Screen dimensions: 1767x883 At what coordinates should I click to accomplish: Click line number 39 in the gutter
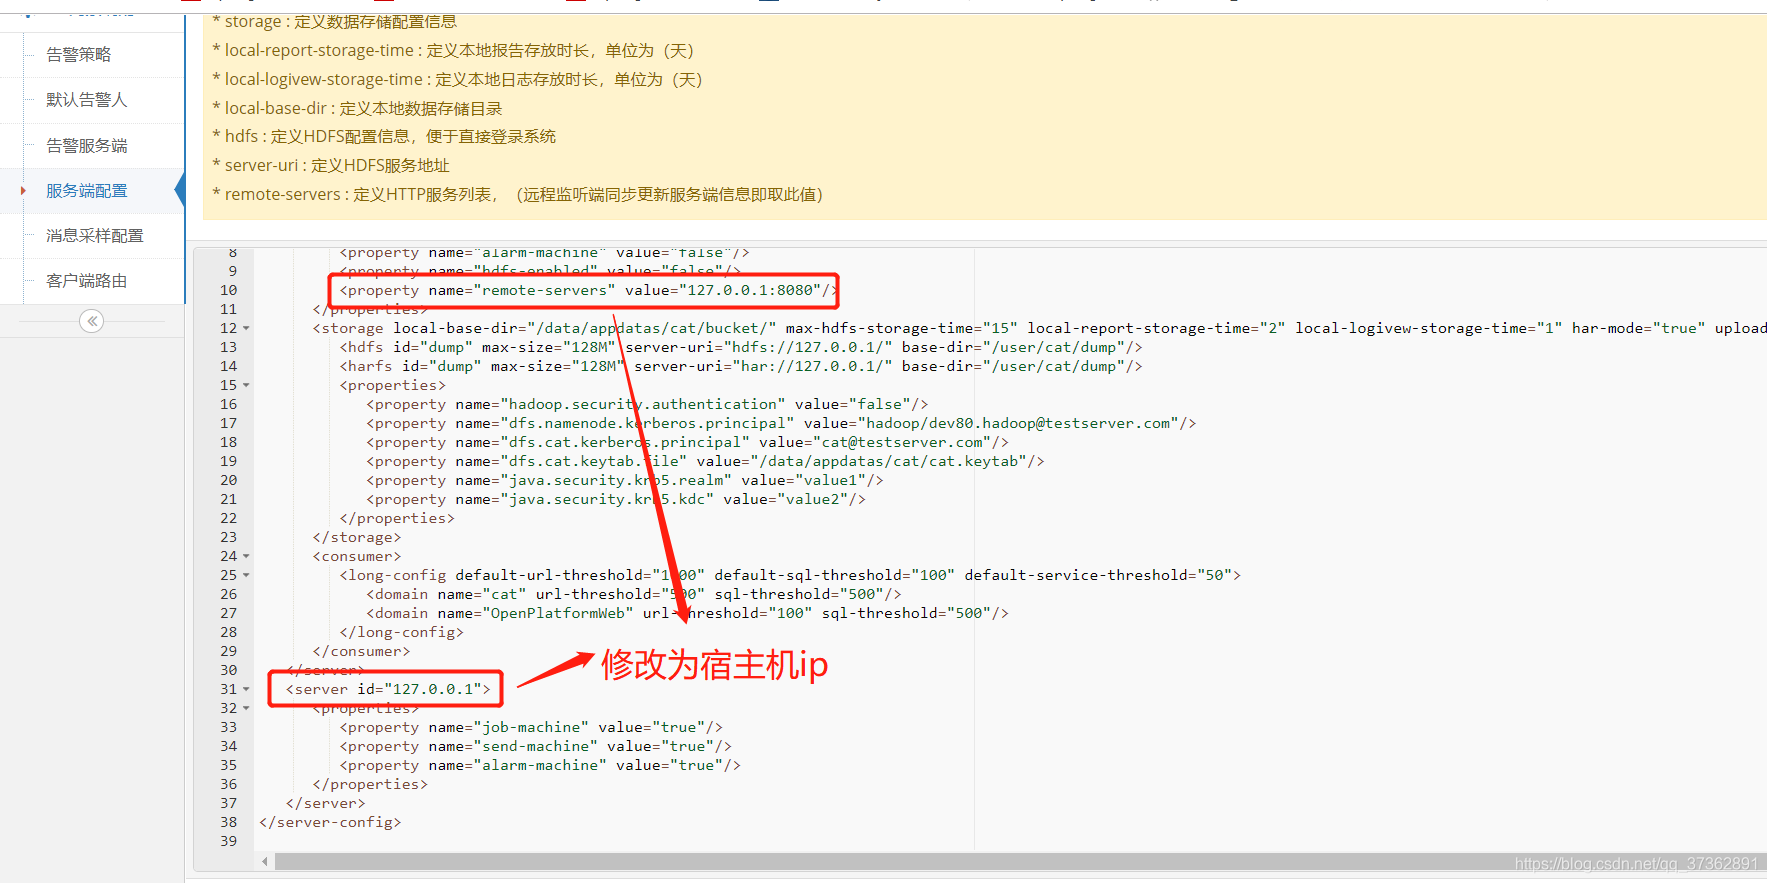tap(229, 841)
